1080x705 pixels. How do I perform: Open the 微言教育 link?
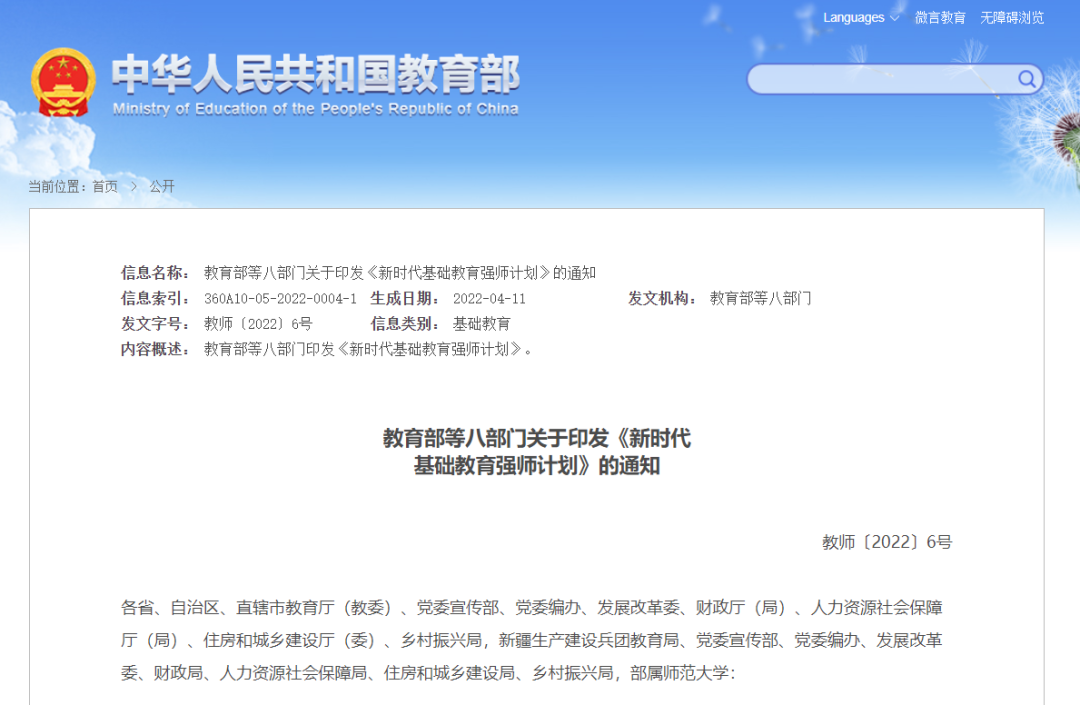(940, 18)
